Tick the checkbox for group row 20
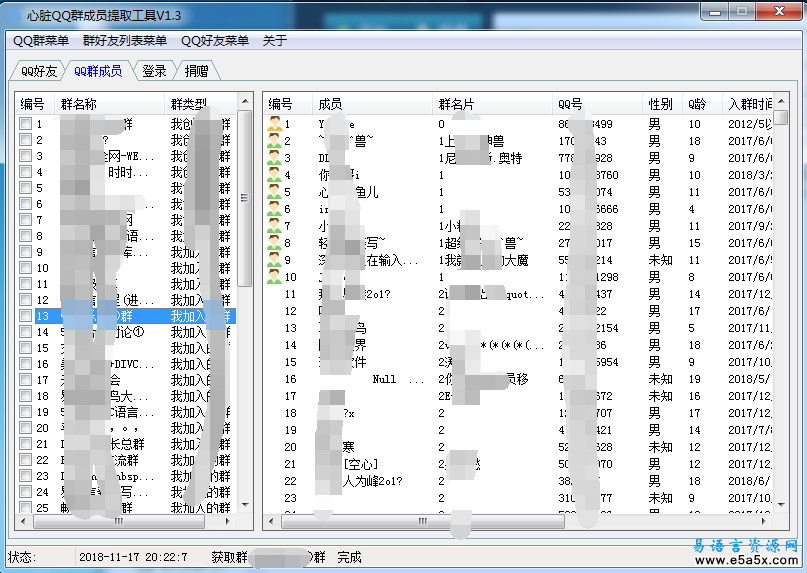The image size is (807, 573). (x=25, y=427)
